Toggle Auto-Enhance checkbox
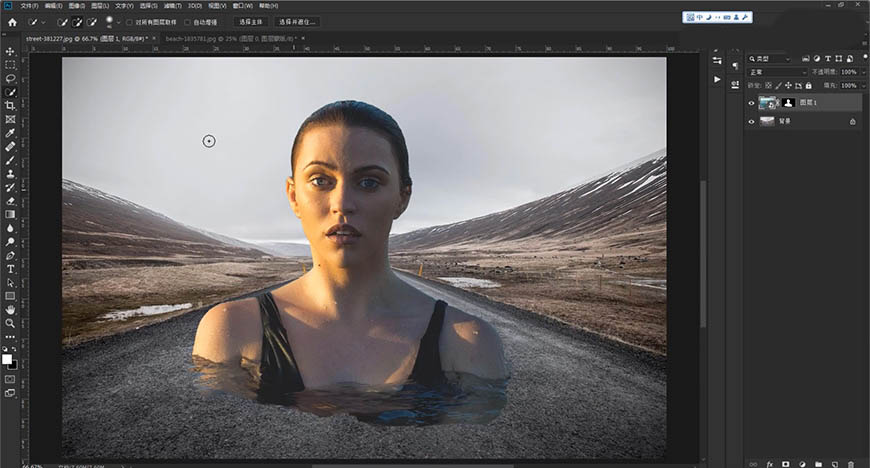The width and height of the screenshot is (870, 468). click(188, 22)
